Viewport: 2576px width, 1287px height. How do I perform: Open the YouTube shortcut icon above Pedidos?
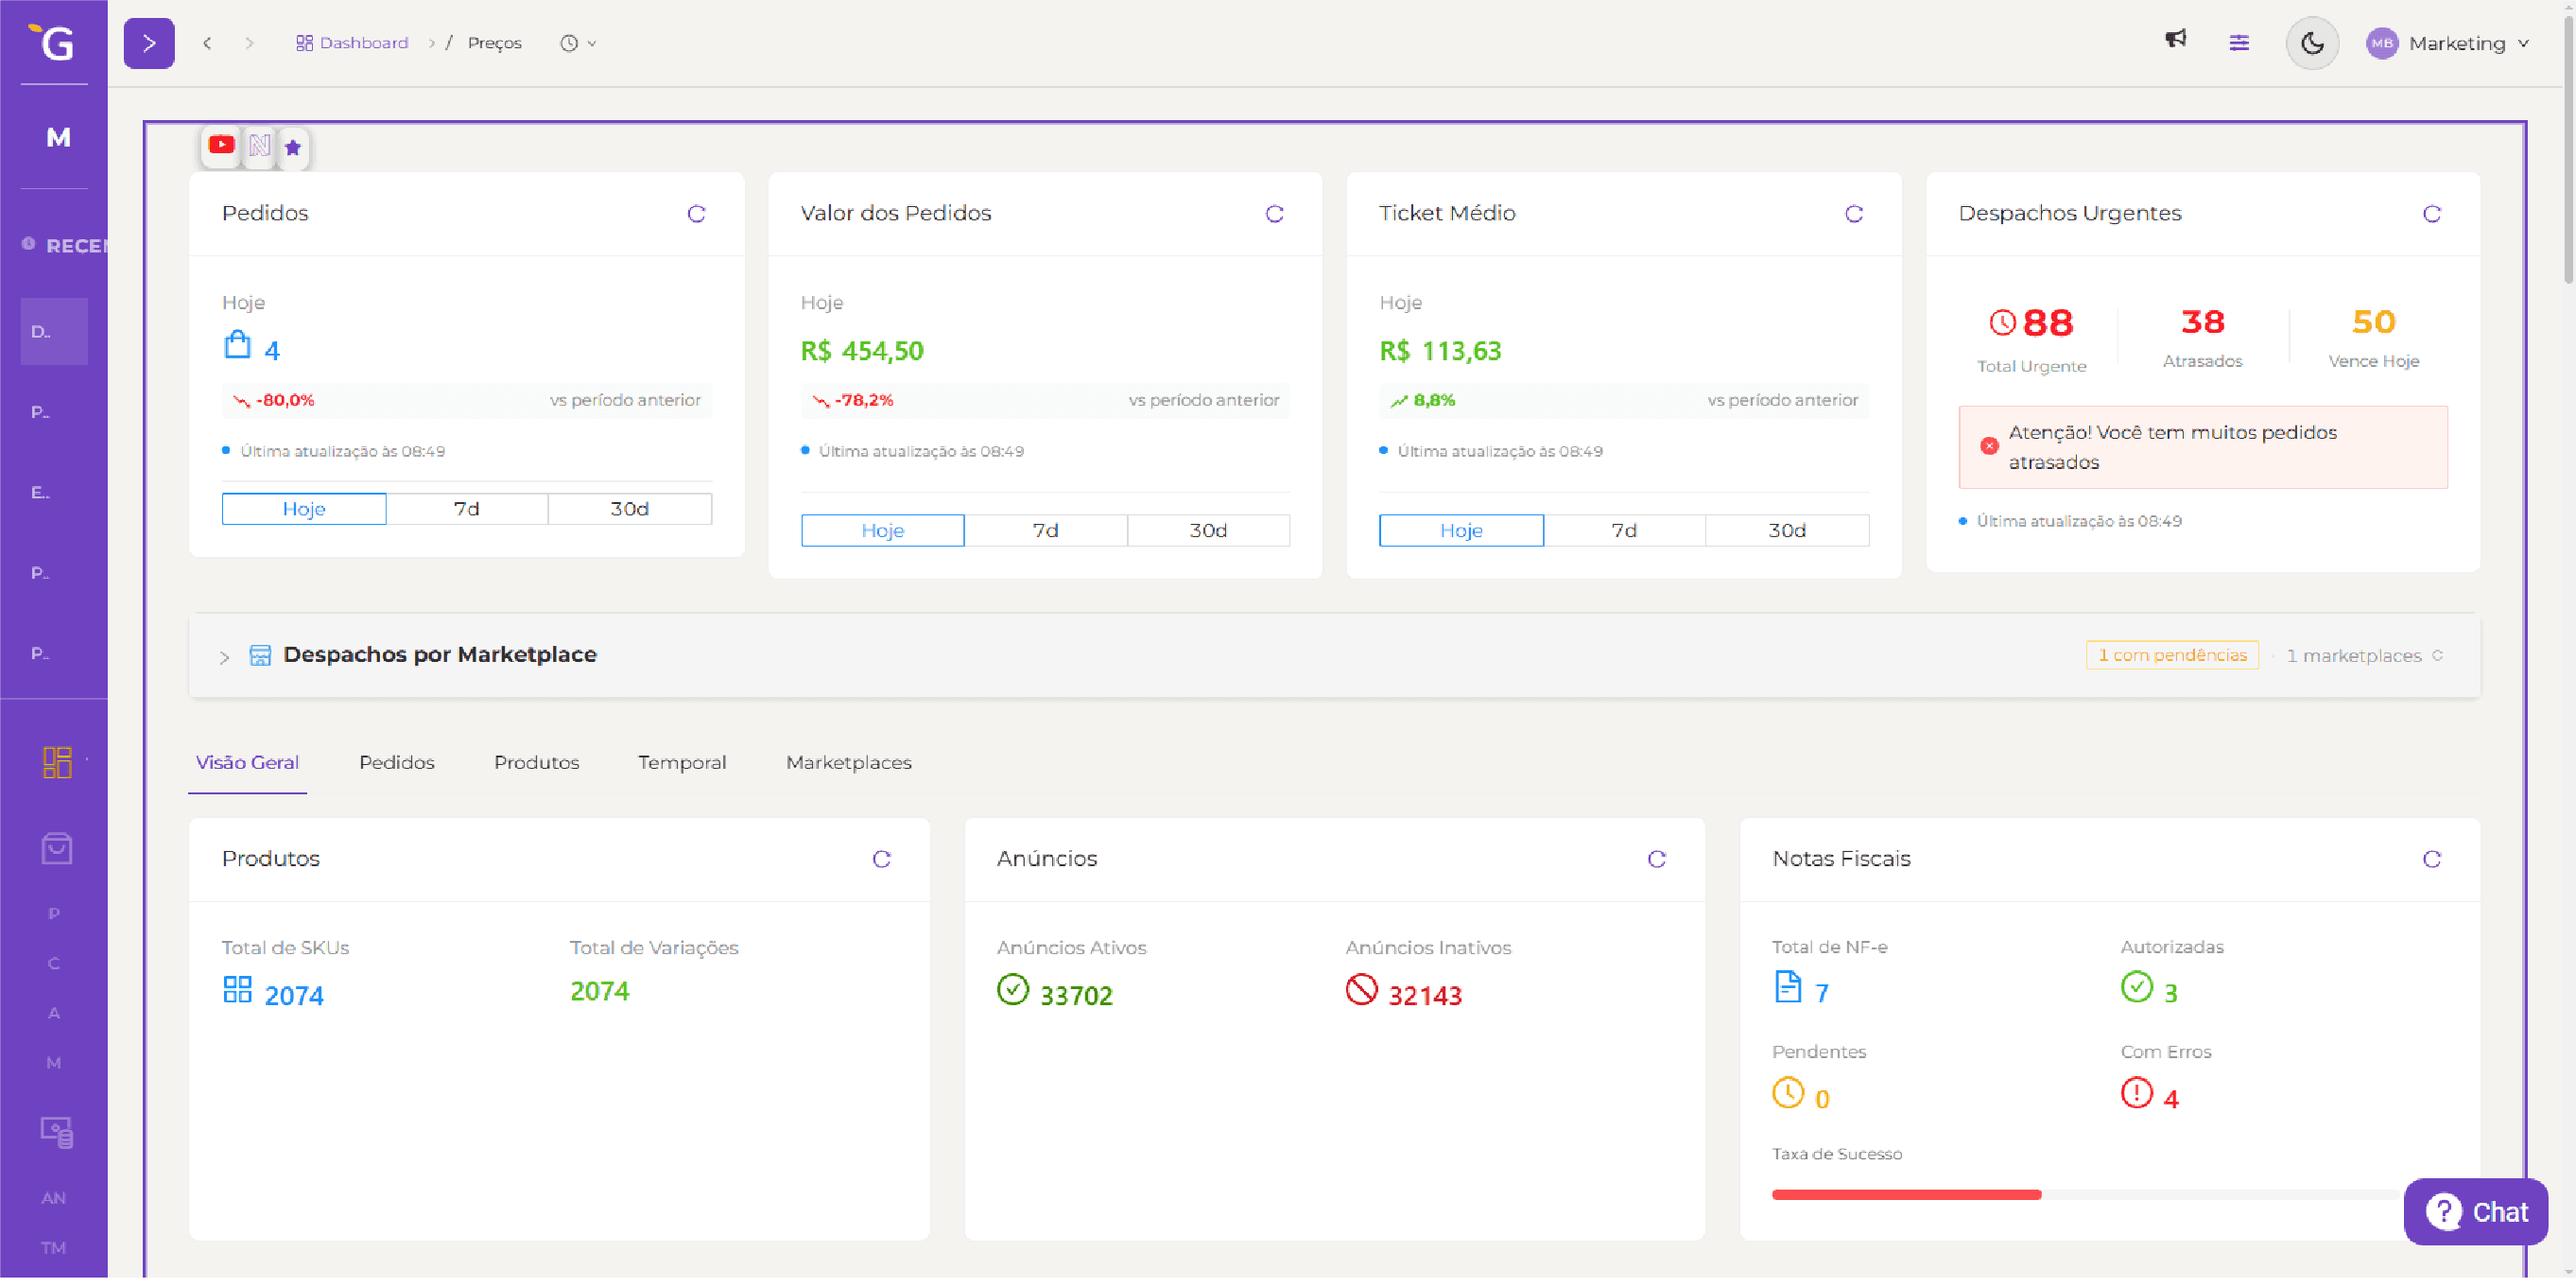221,145
